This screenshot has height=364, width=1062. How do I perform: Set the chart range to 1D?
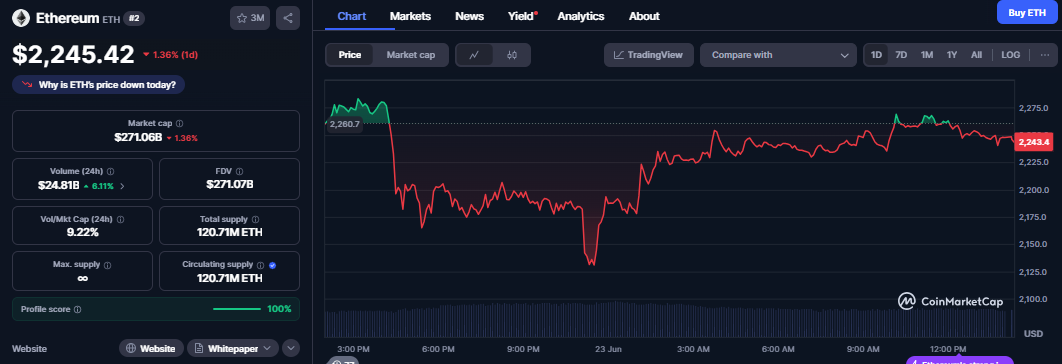click(876, 55)
